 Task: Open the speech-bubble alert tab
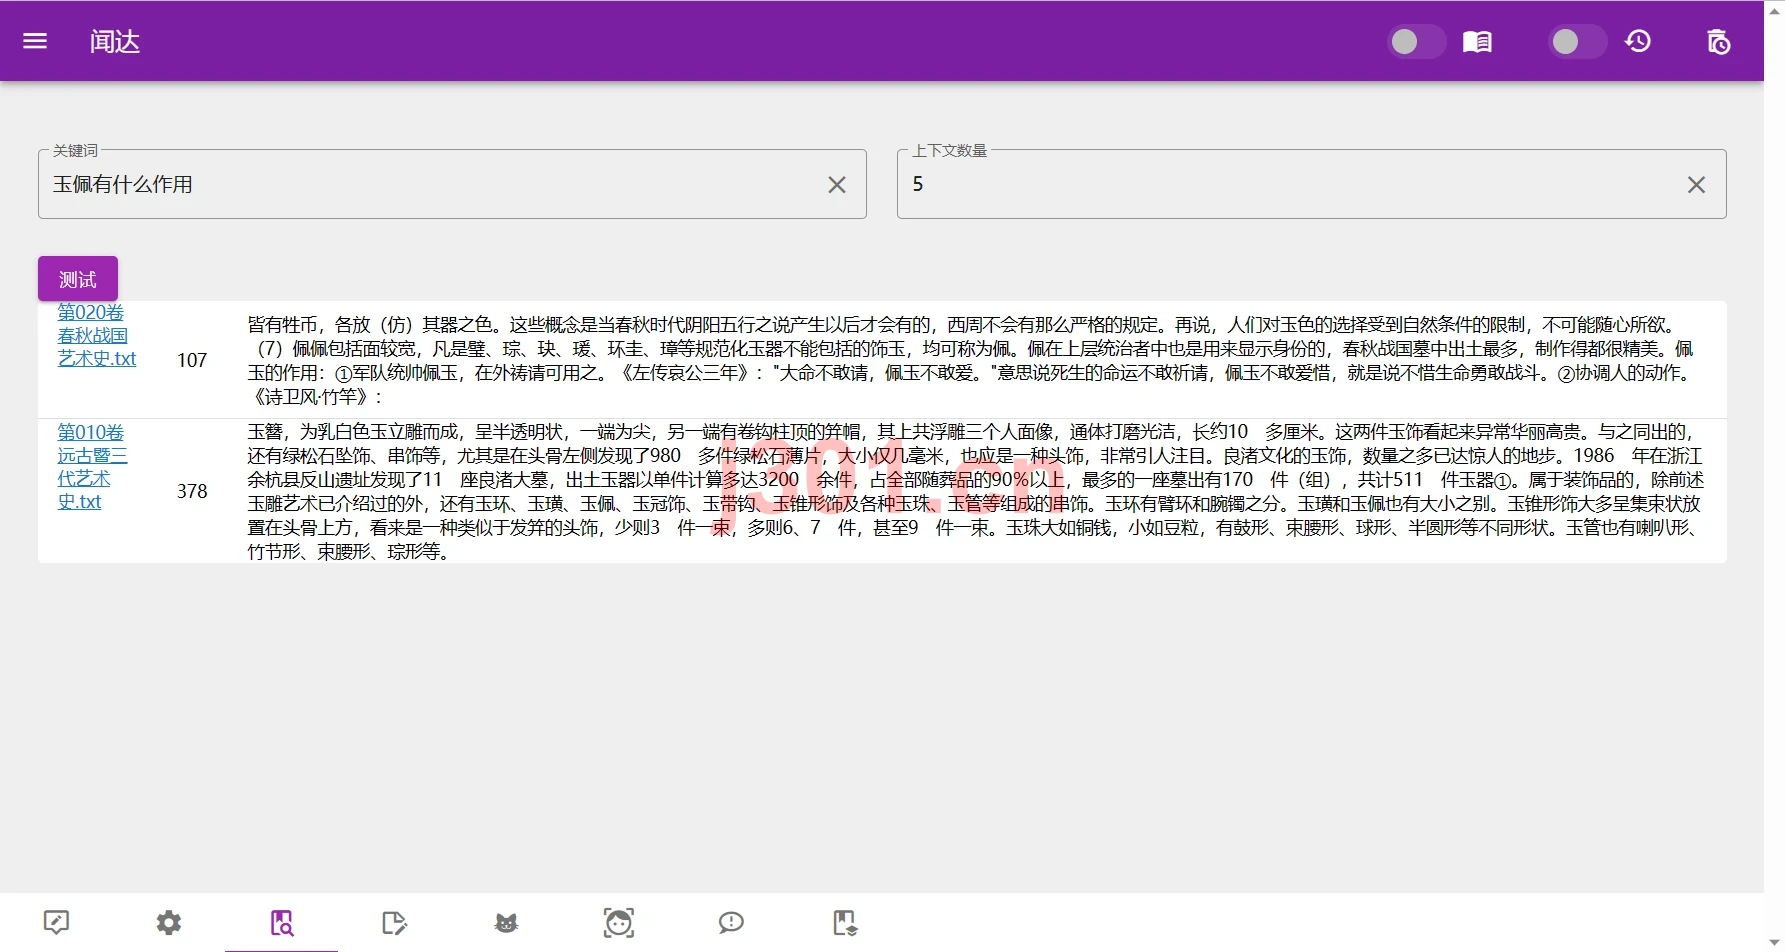(x=731, y=922)
